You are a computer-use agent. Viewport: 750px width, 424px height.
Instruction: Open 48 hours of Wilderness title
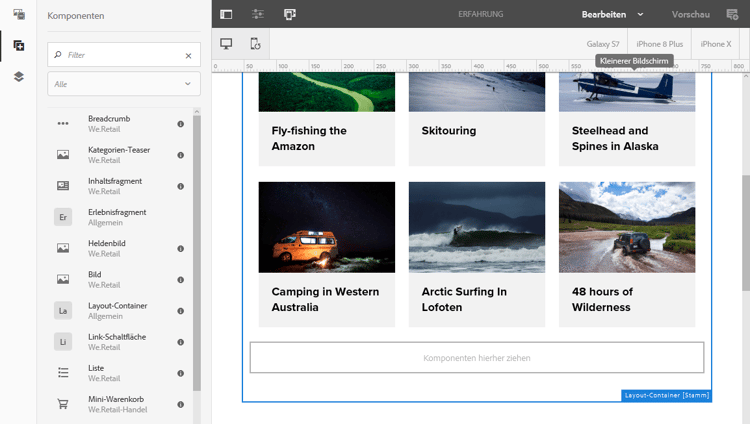[x=602, y=299]
